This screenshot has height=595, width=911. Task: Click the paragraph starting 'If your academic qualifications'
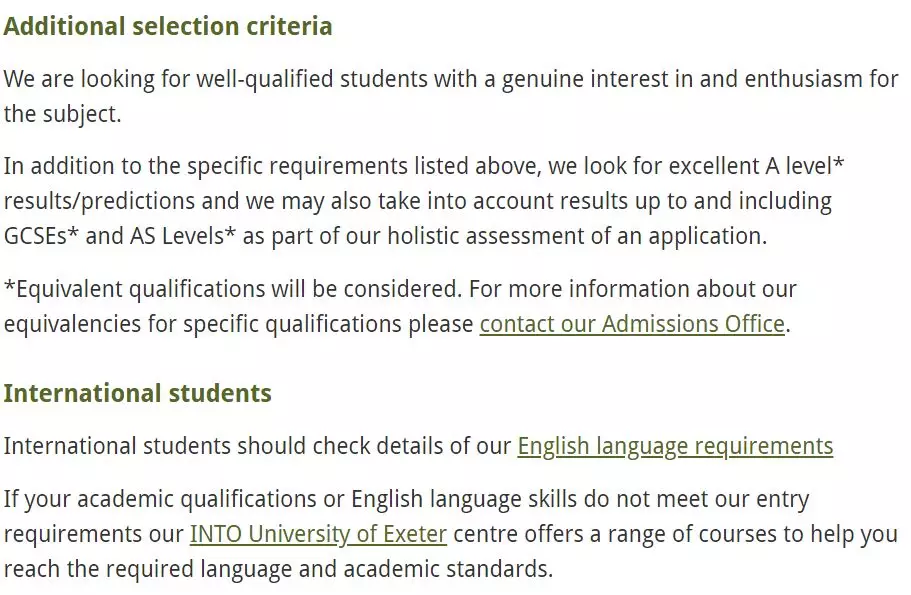pos(451,534)
